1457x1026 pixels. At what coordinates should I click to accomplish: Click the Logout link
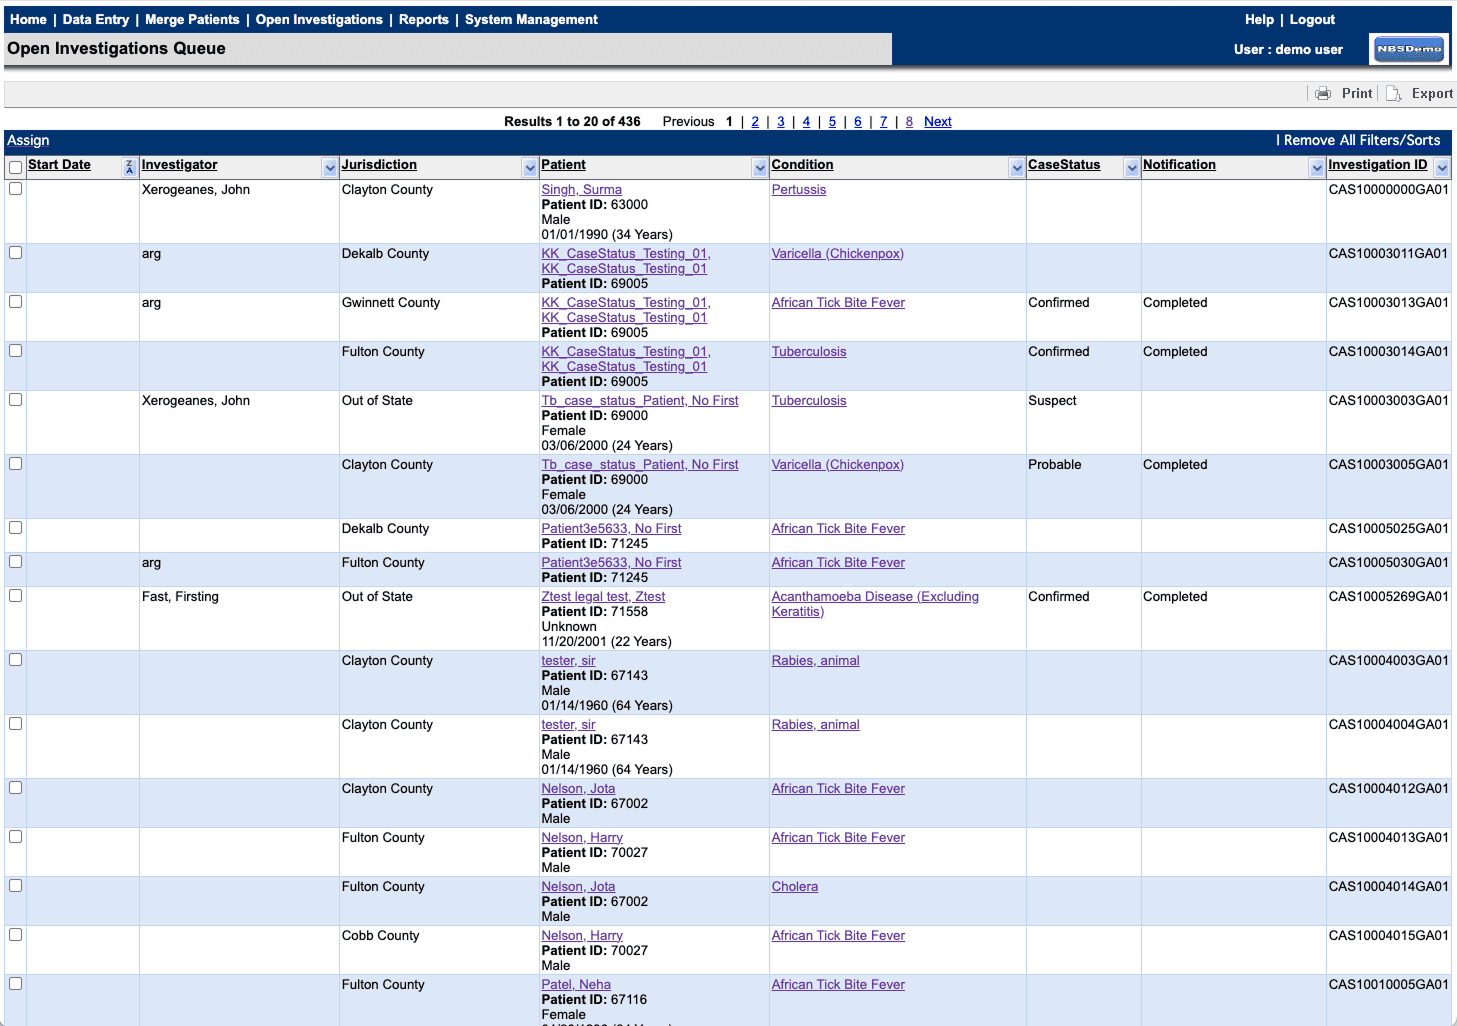(1312, 19)
